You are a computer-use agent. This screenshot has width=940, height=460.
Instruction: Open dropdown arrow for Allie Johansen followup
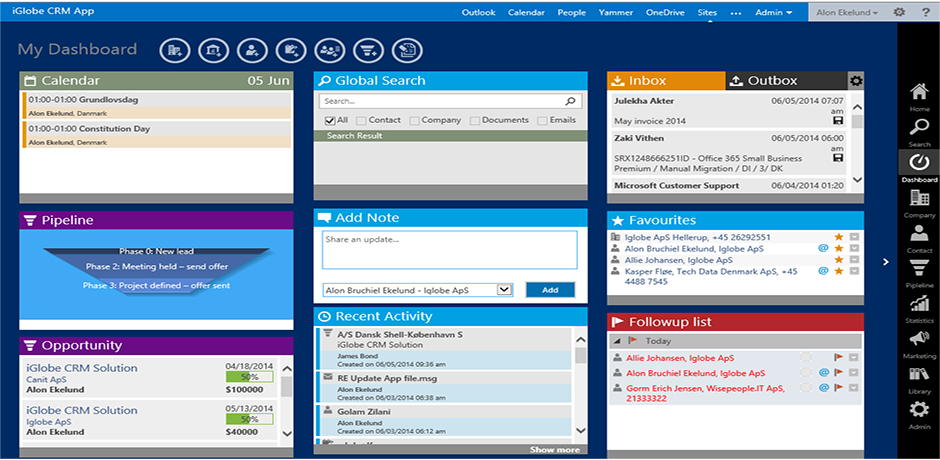click(854, 357)
